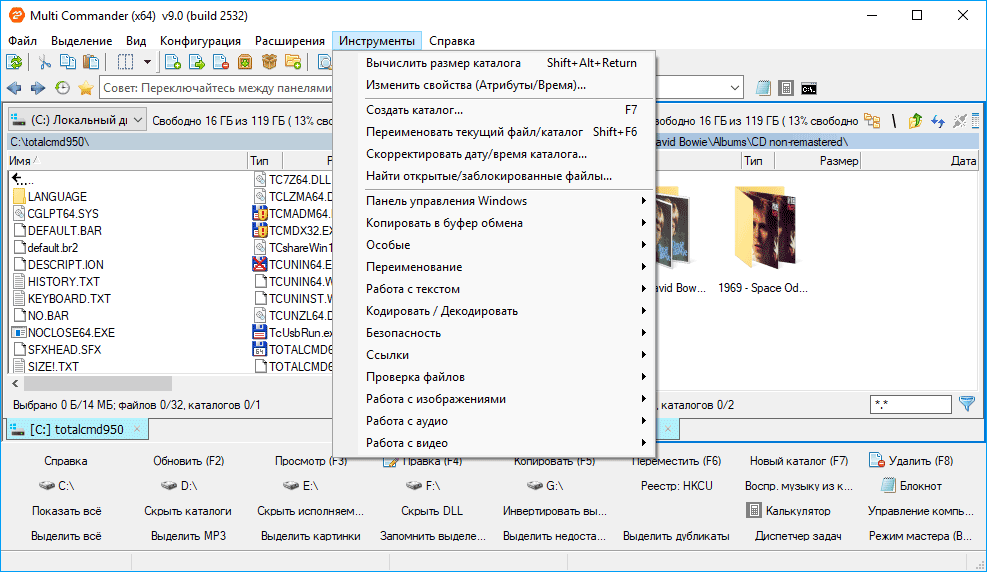The height and width of the screenshot is (572, 987).
Task: Expand Панель управления Windows submenu
Action: 507,201
